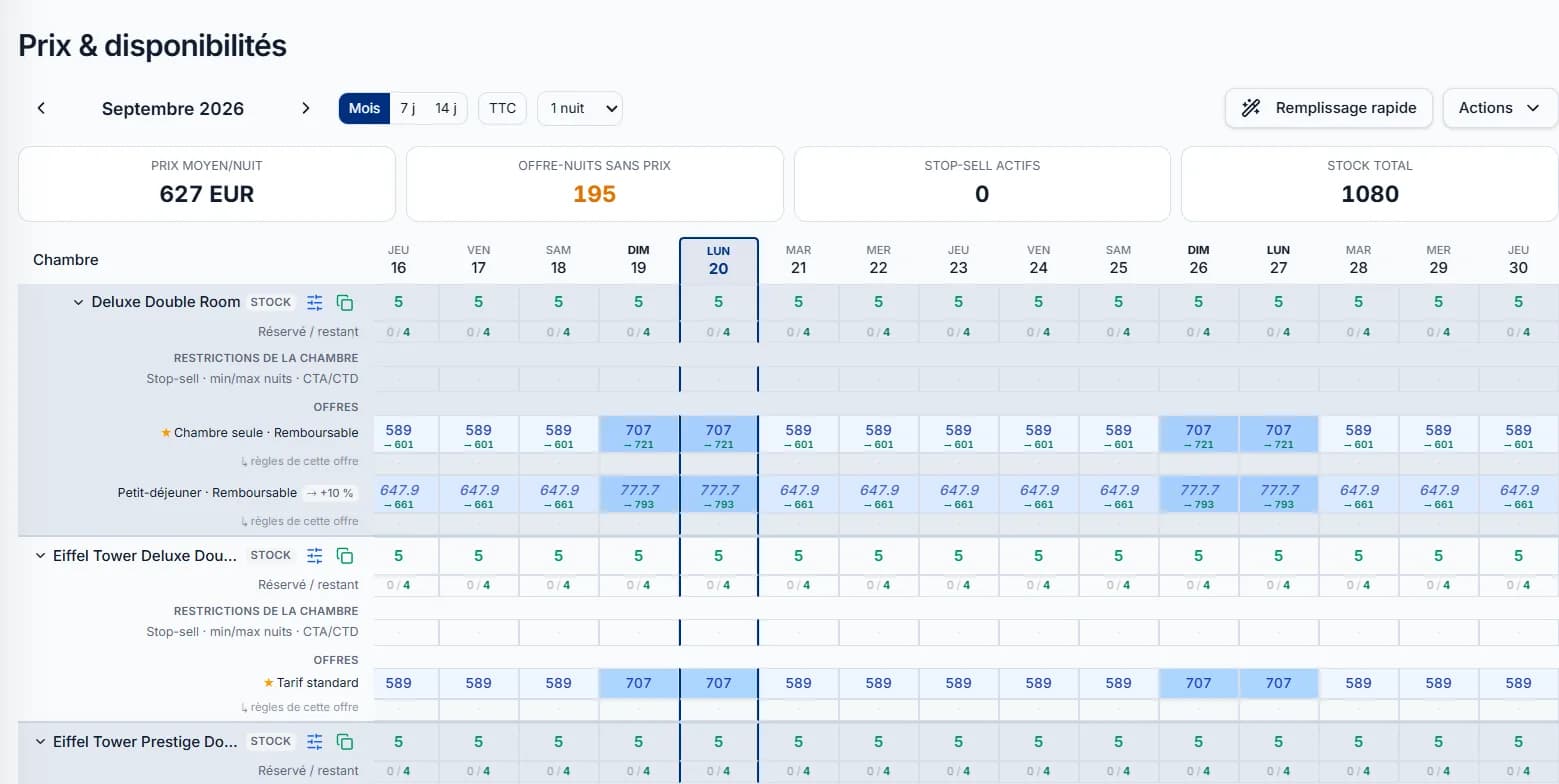This screenshot has width=1559, height=784.
Task: Switch to the 14 j view
Action: (446, 108)
